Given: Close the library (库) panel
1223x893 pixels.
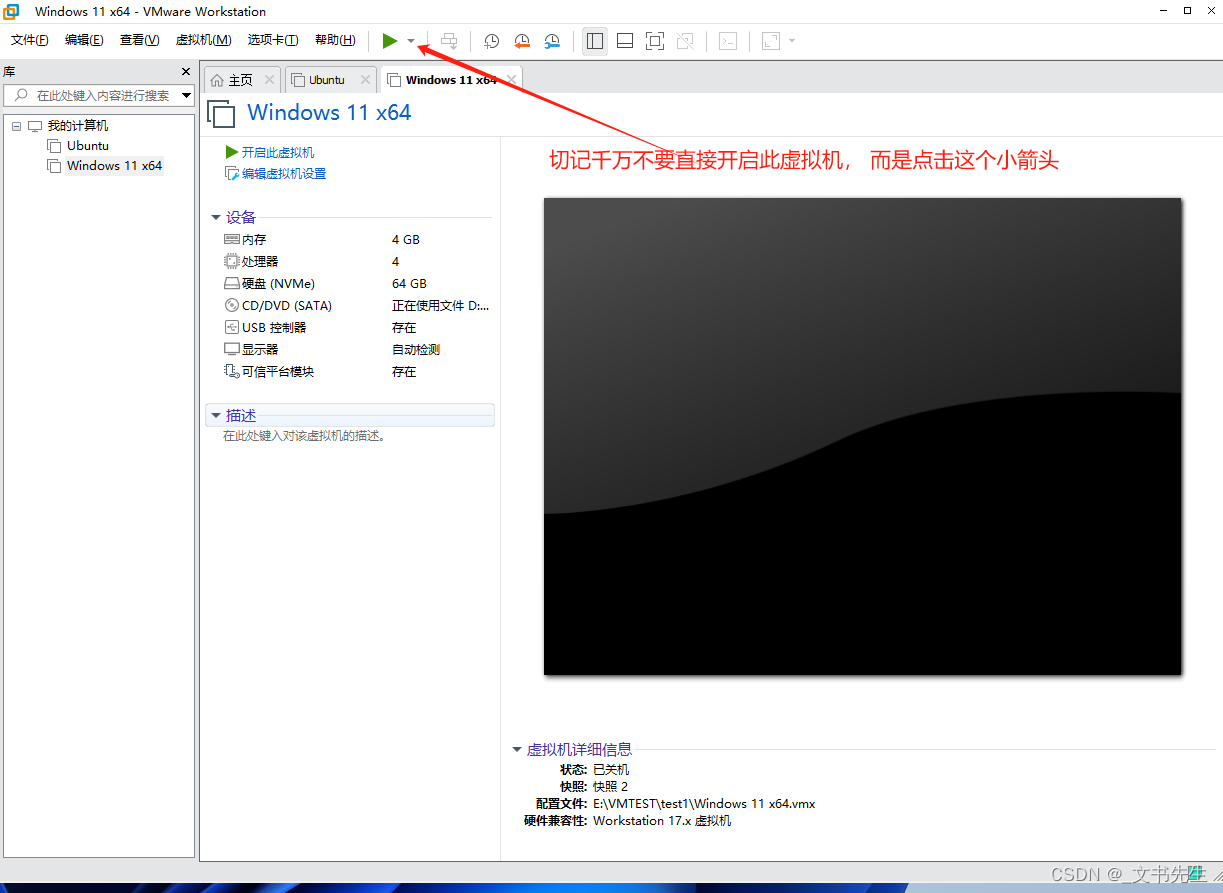Looking at the screenshot, I should pyautogui.click(x=185, y=72).
